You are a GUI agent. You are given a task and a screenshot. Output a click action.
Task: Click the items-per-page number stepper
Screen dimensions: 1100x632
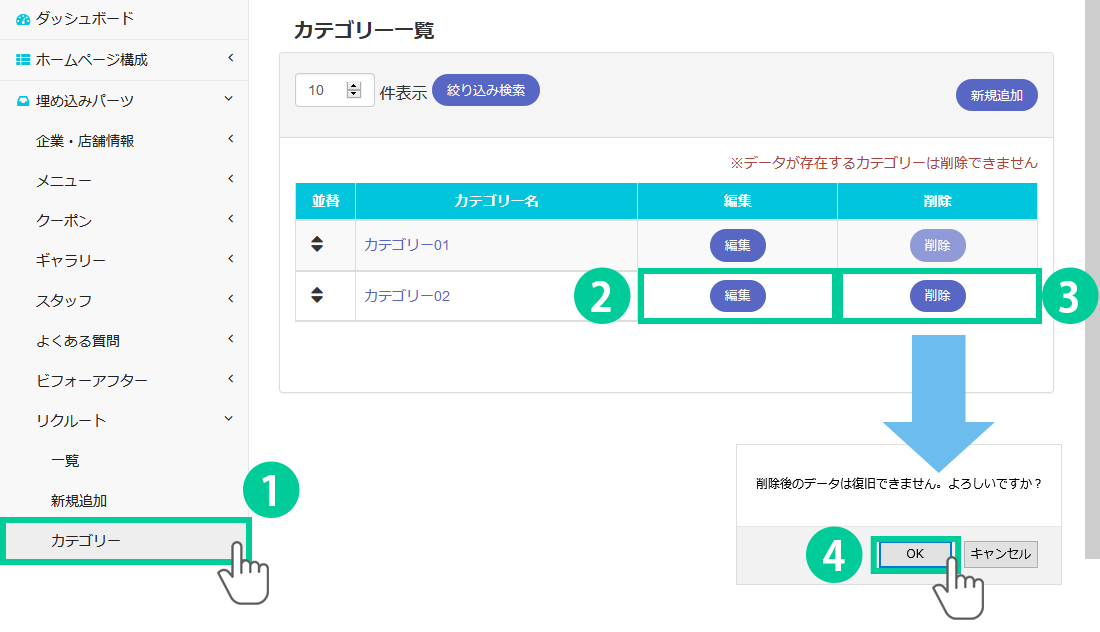click(x=353, y=90)
